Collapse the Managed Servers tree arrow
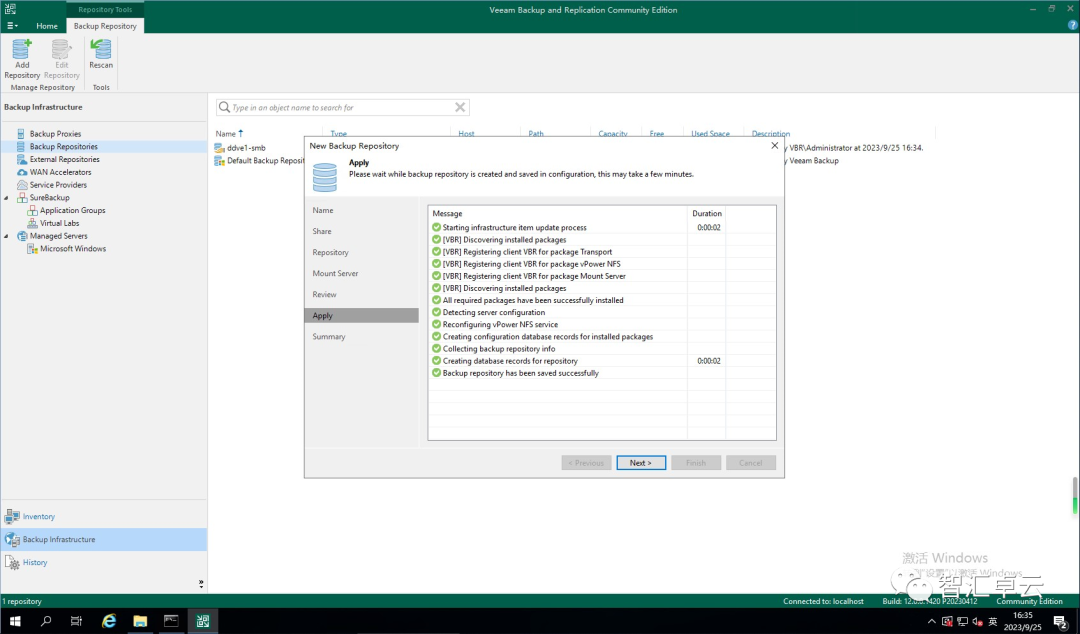 point(7,236)
